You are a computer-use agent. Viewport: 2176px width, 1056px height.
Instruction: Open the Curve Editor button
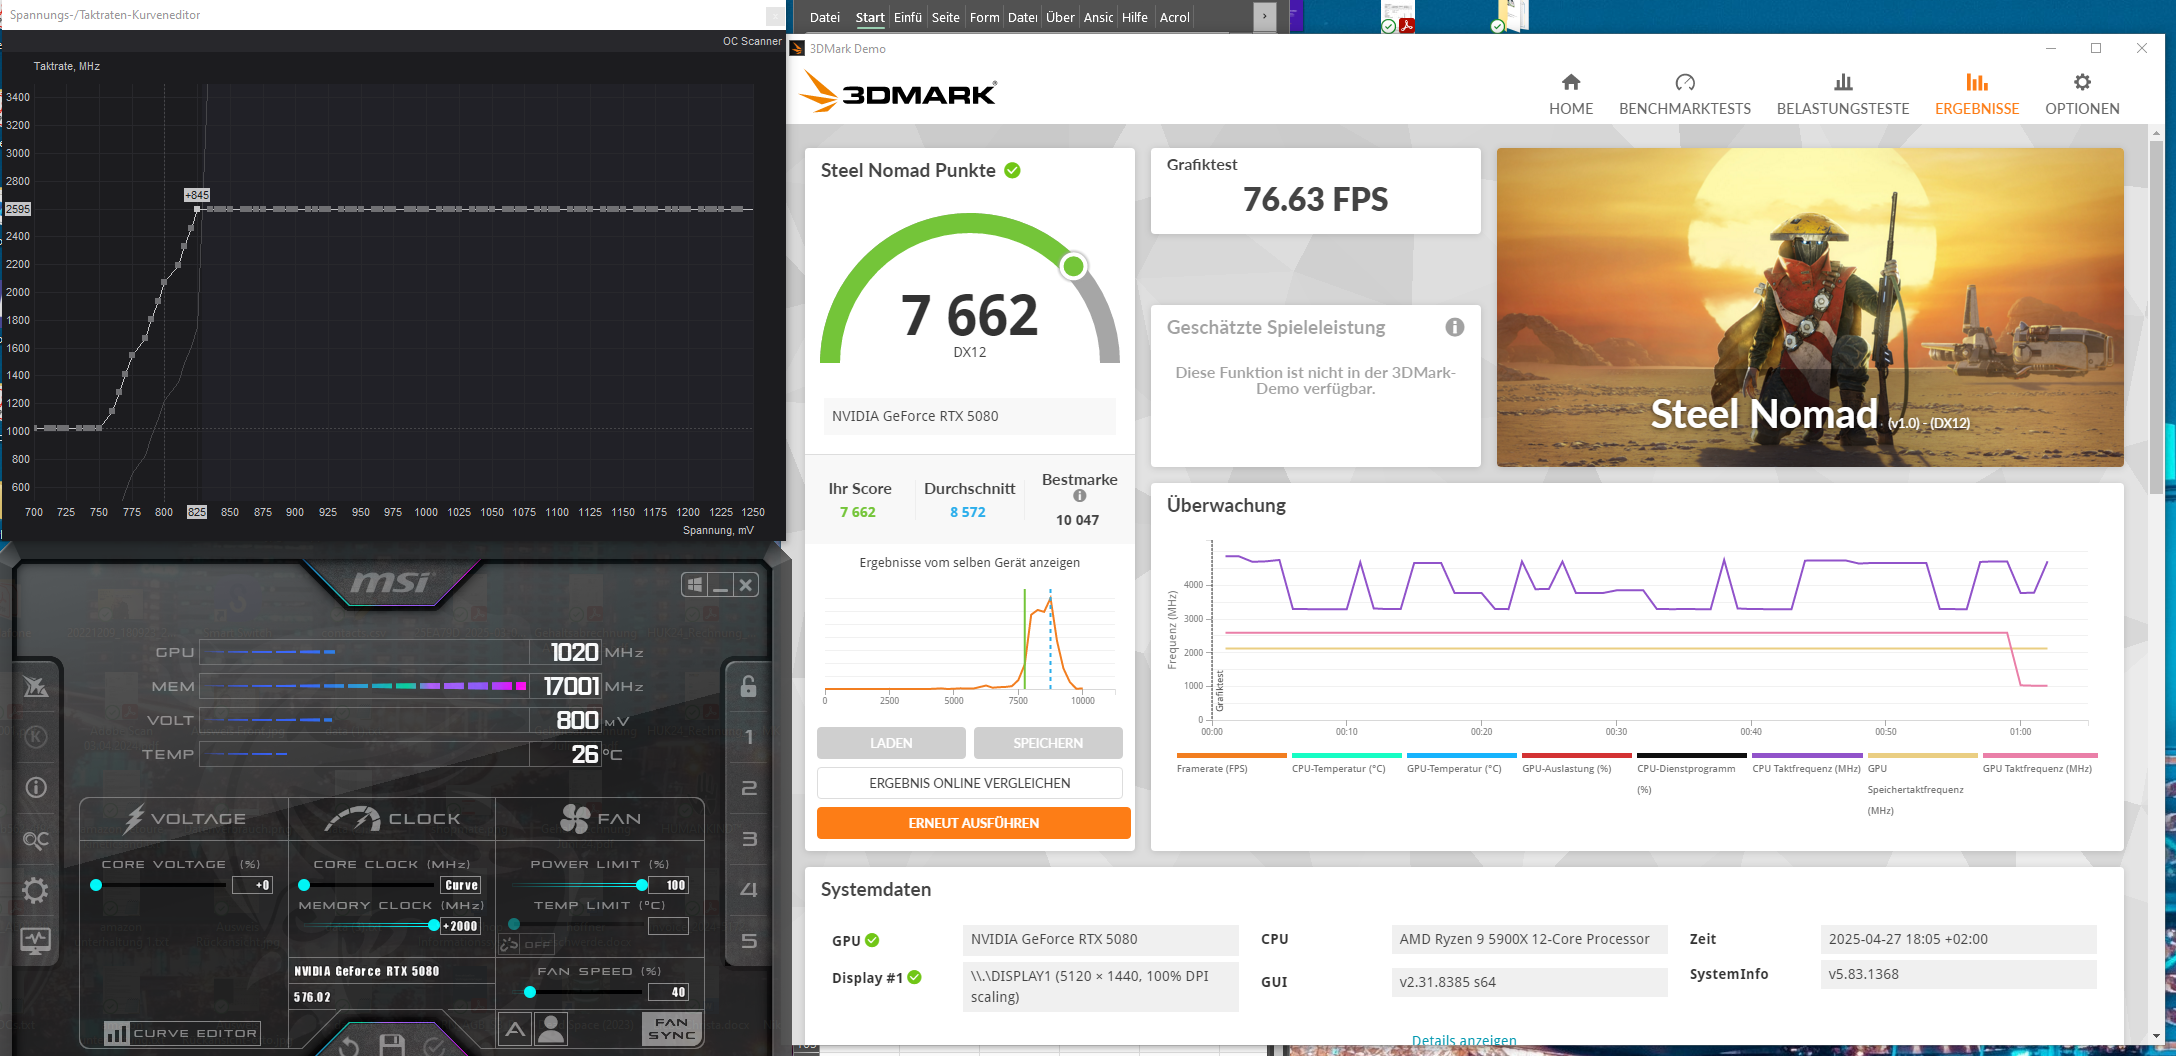click(x=183, y=1033)
